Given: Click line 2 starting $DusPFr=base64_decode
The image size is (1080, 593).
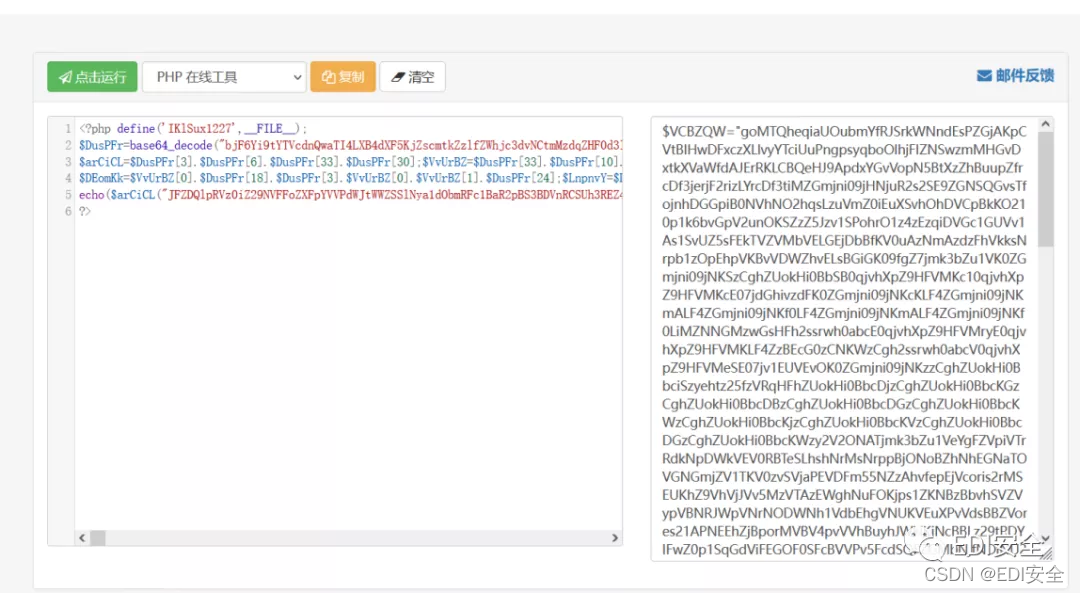Looking at the screenshot, I should pyautogui.click(x=350, y=145).
